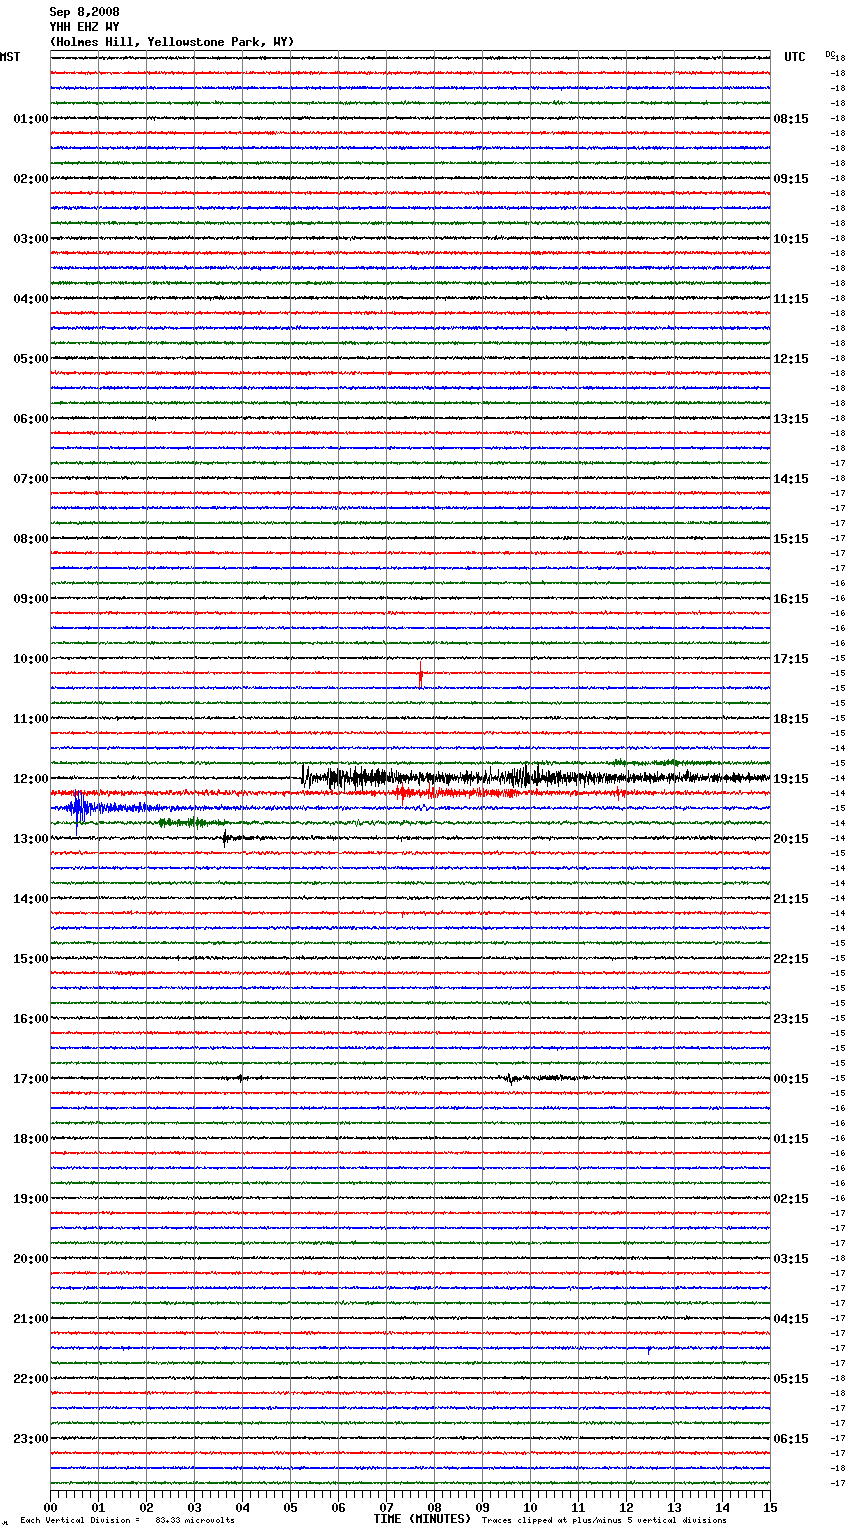Viewport: 850px width, 1534px height.
Task: Click the 14:00 MST time label
Action: tap(30, 899)
